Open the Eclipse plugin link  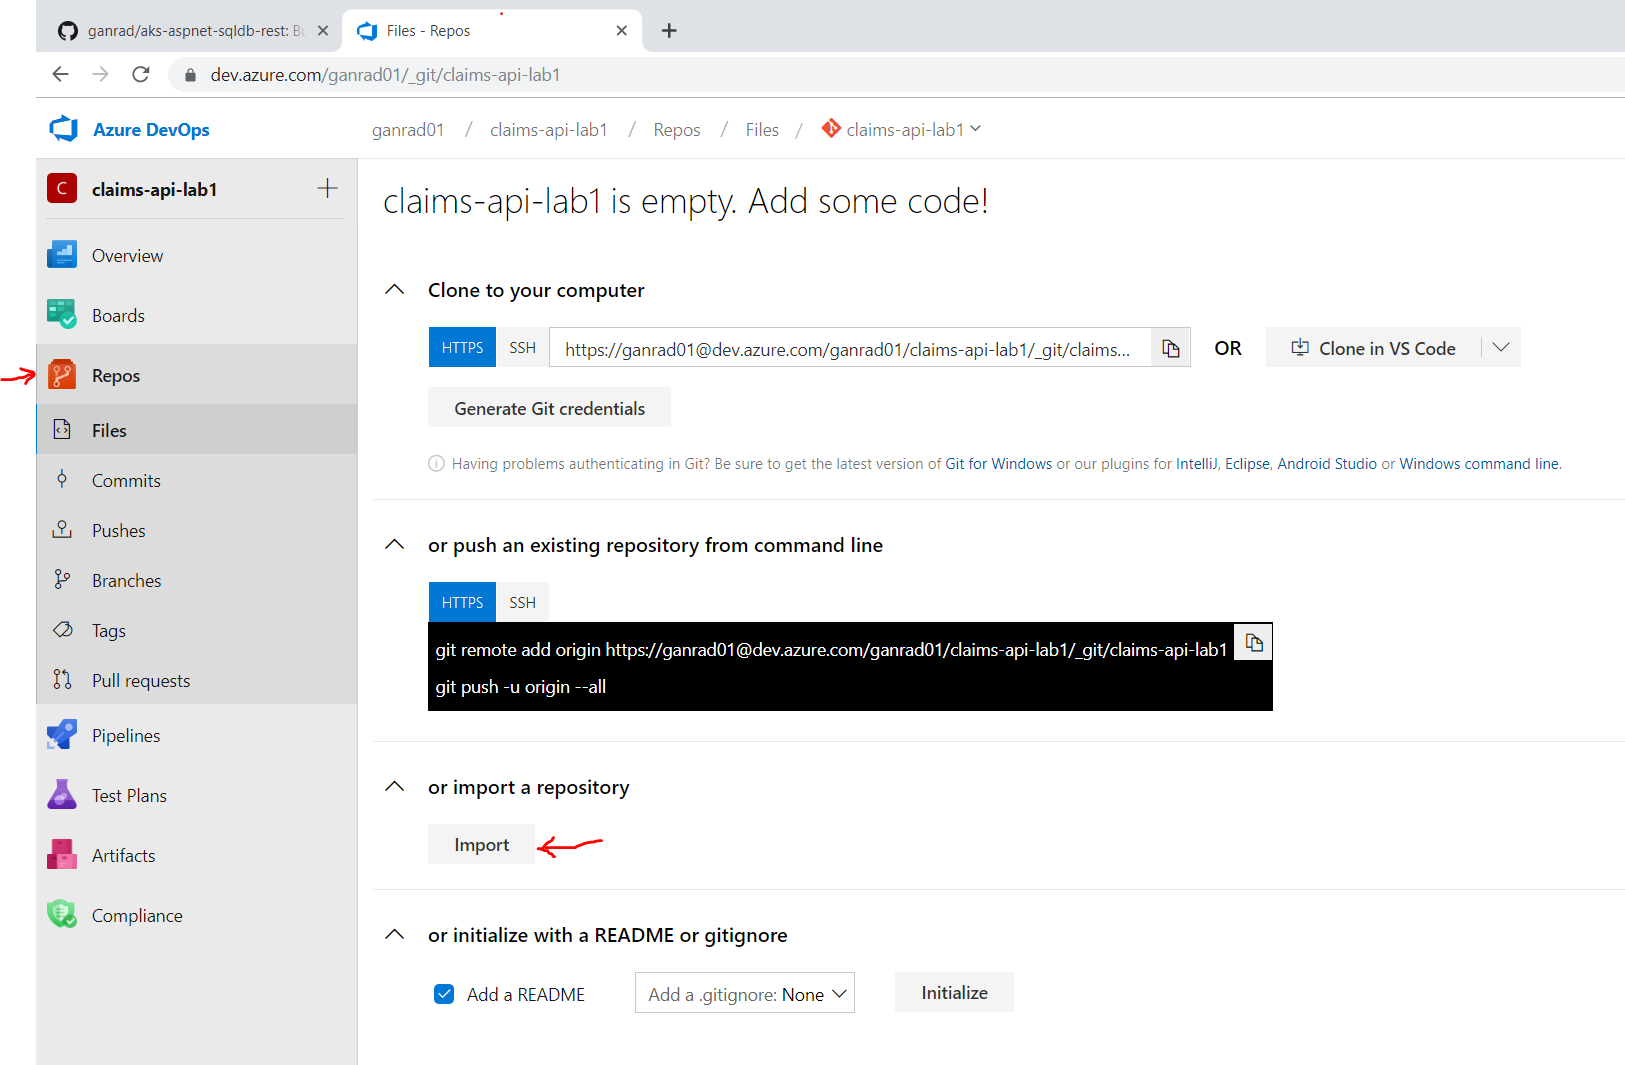pos(1247,464)
